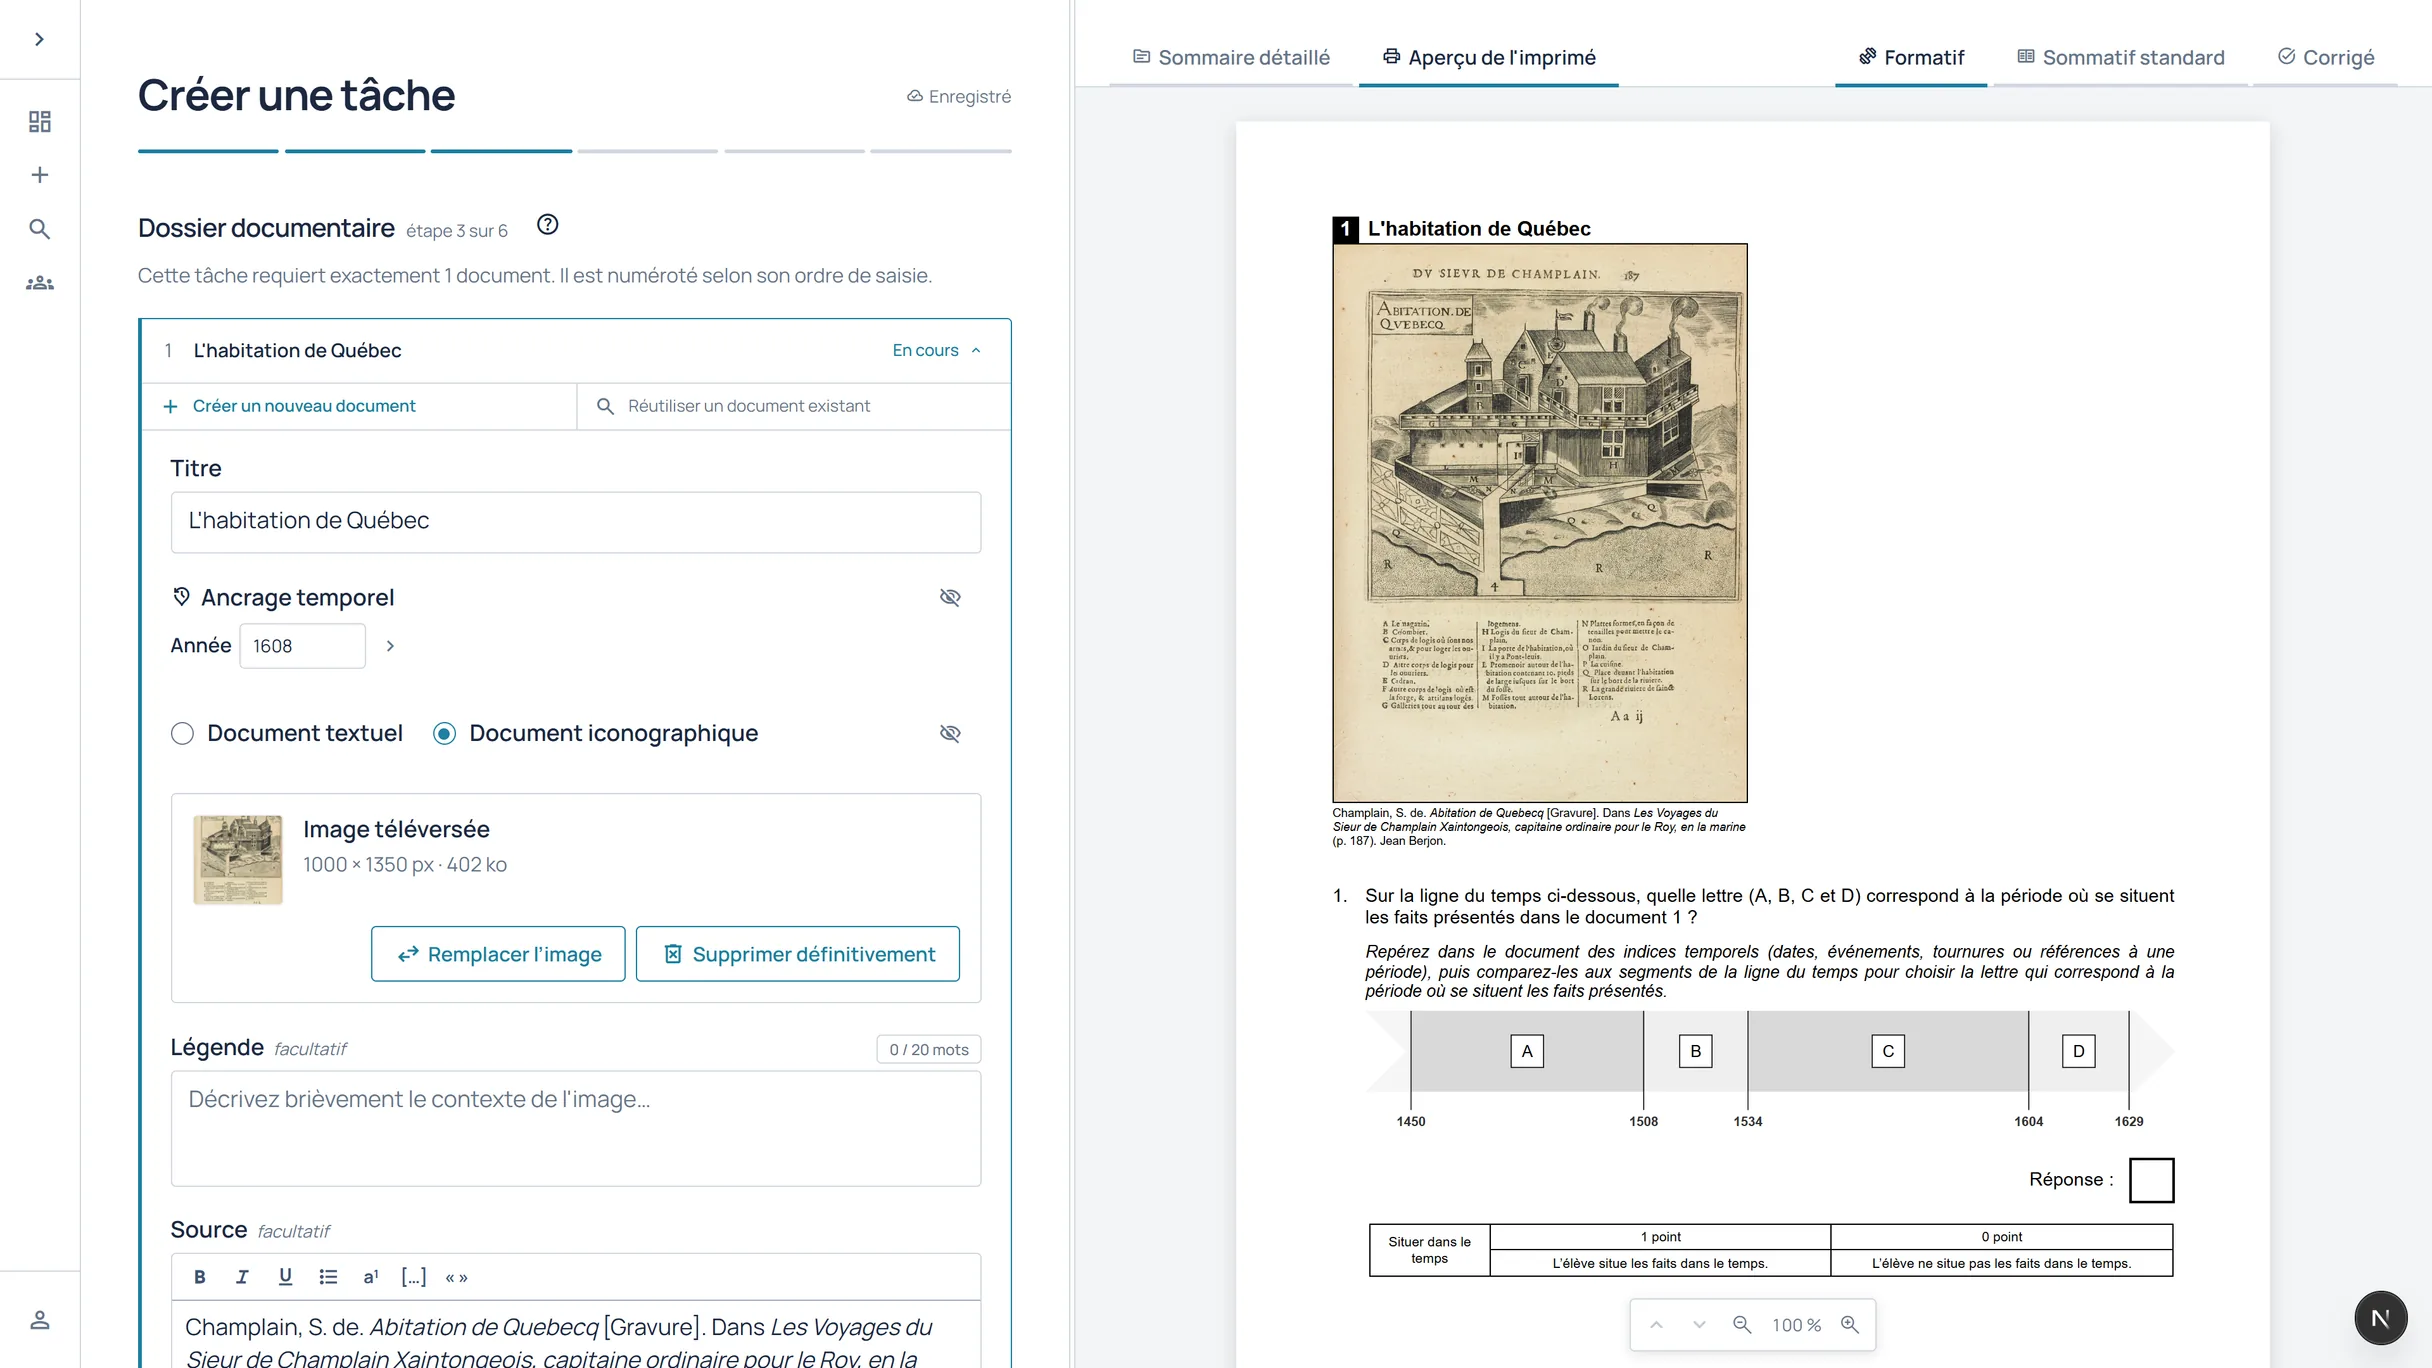Click the Enregistré save status
Screen dimensions: 2432x1368
(958, 96)
